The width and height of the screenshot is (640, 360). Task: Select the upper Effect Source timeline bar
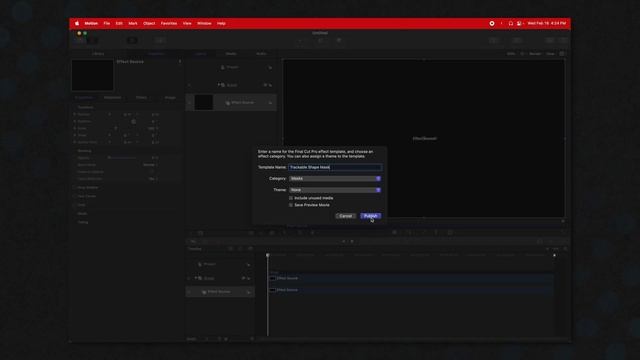pos(411,278)
